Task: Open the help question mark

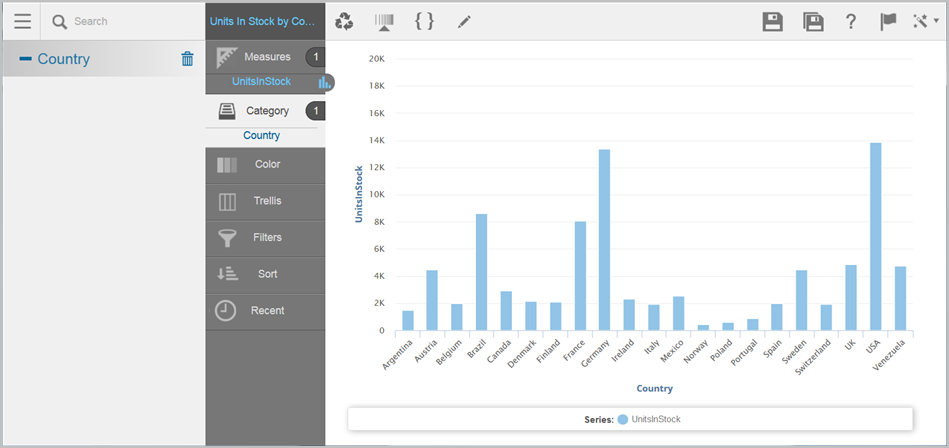Action: (851, 22)
